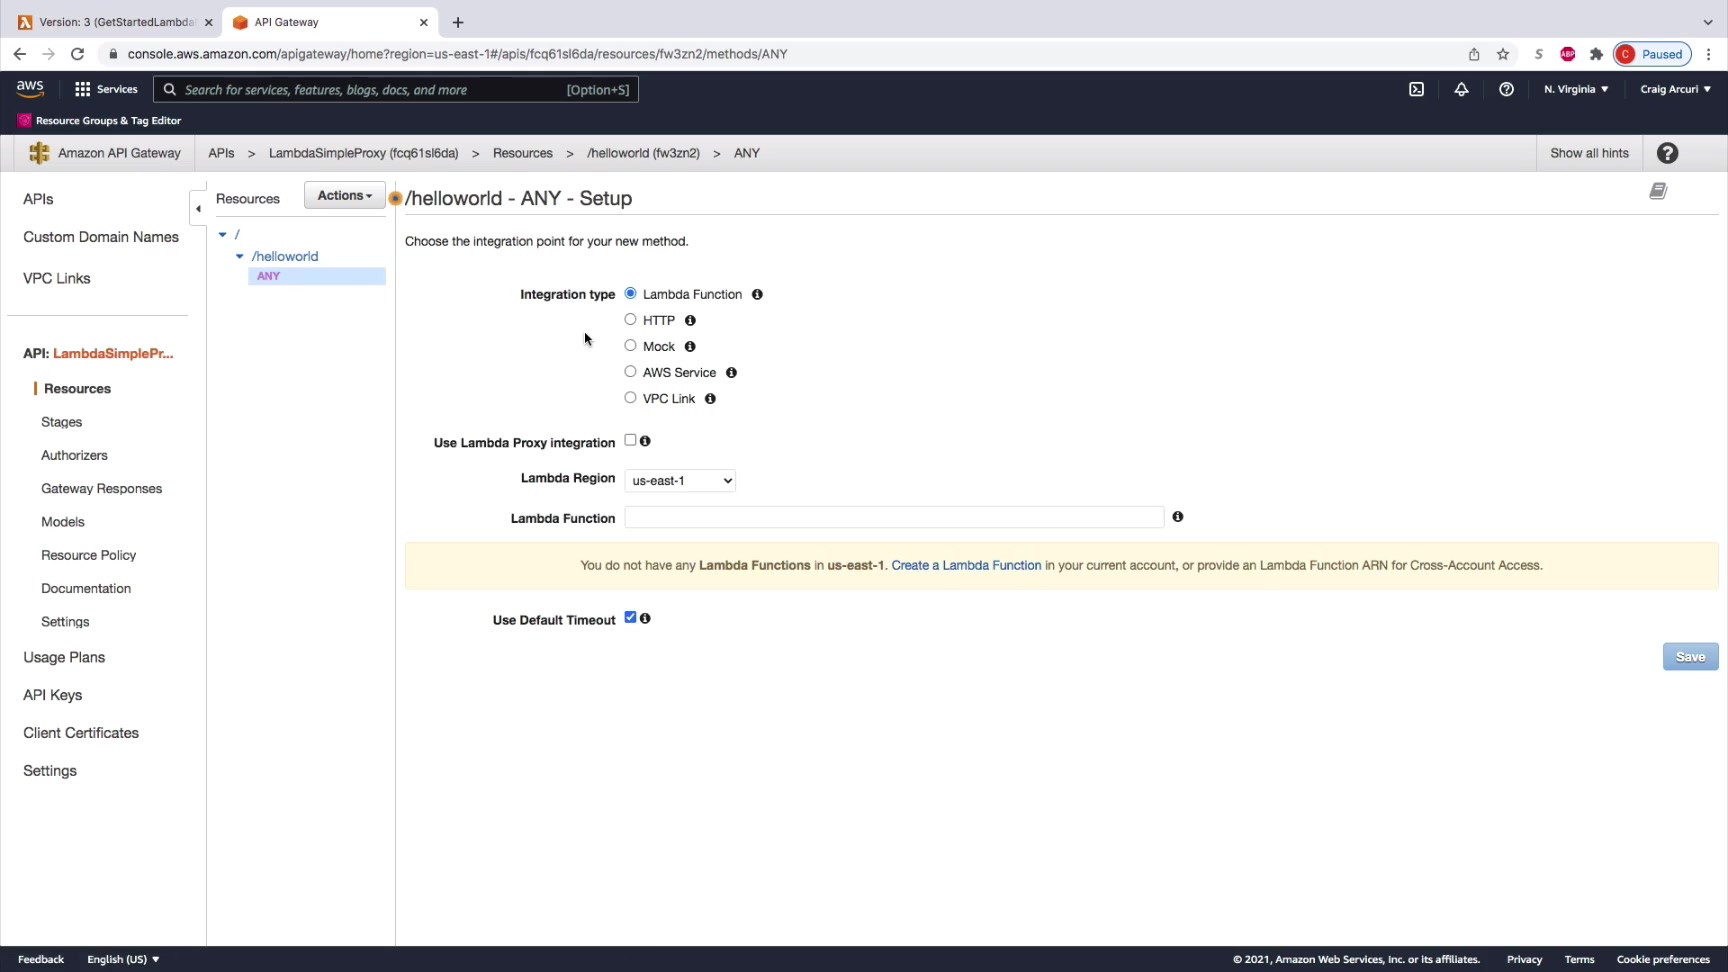Click the browser reload button
Image resolution: width=1728 pixels, height=972 pixels.
coord(77,54)
